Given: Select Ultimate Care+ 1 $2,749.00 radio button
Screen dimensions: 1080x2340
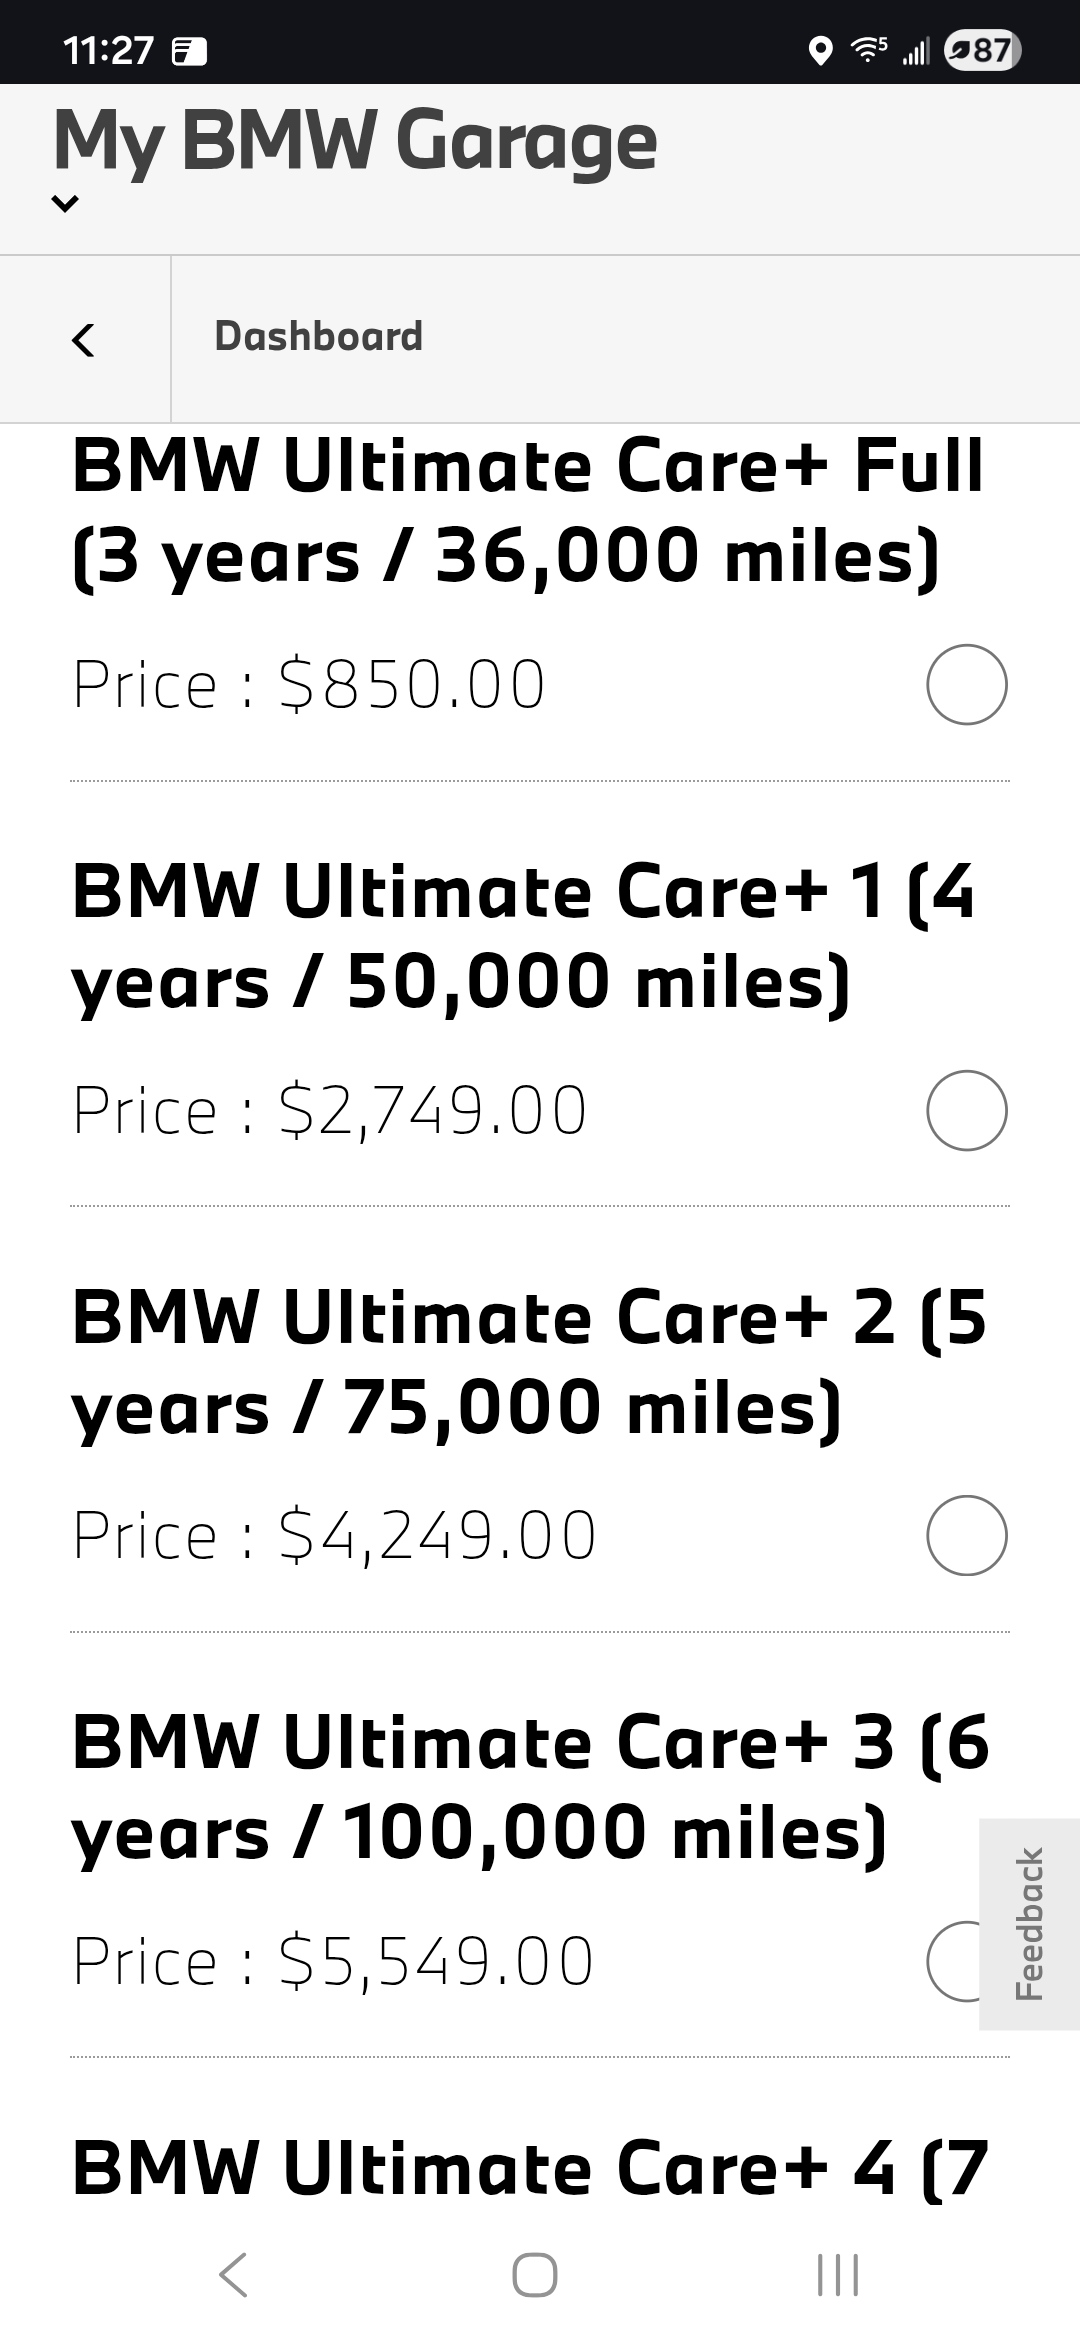Looking at the screenshot, I should pos(966,1110).
